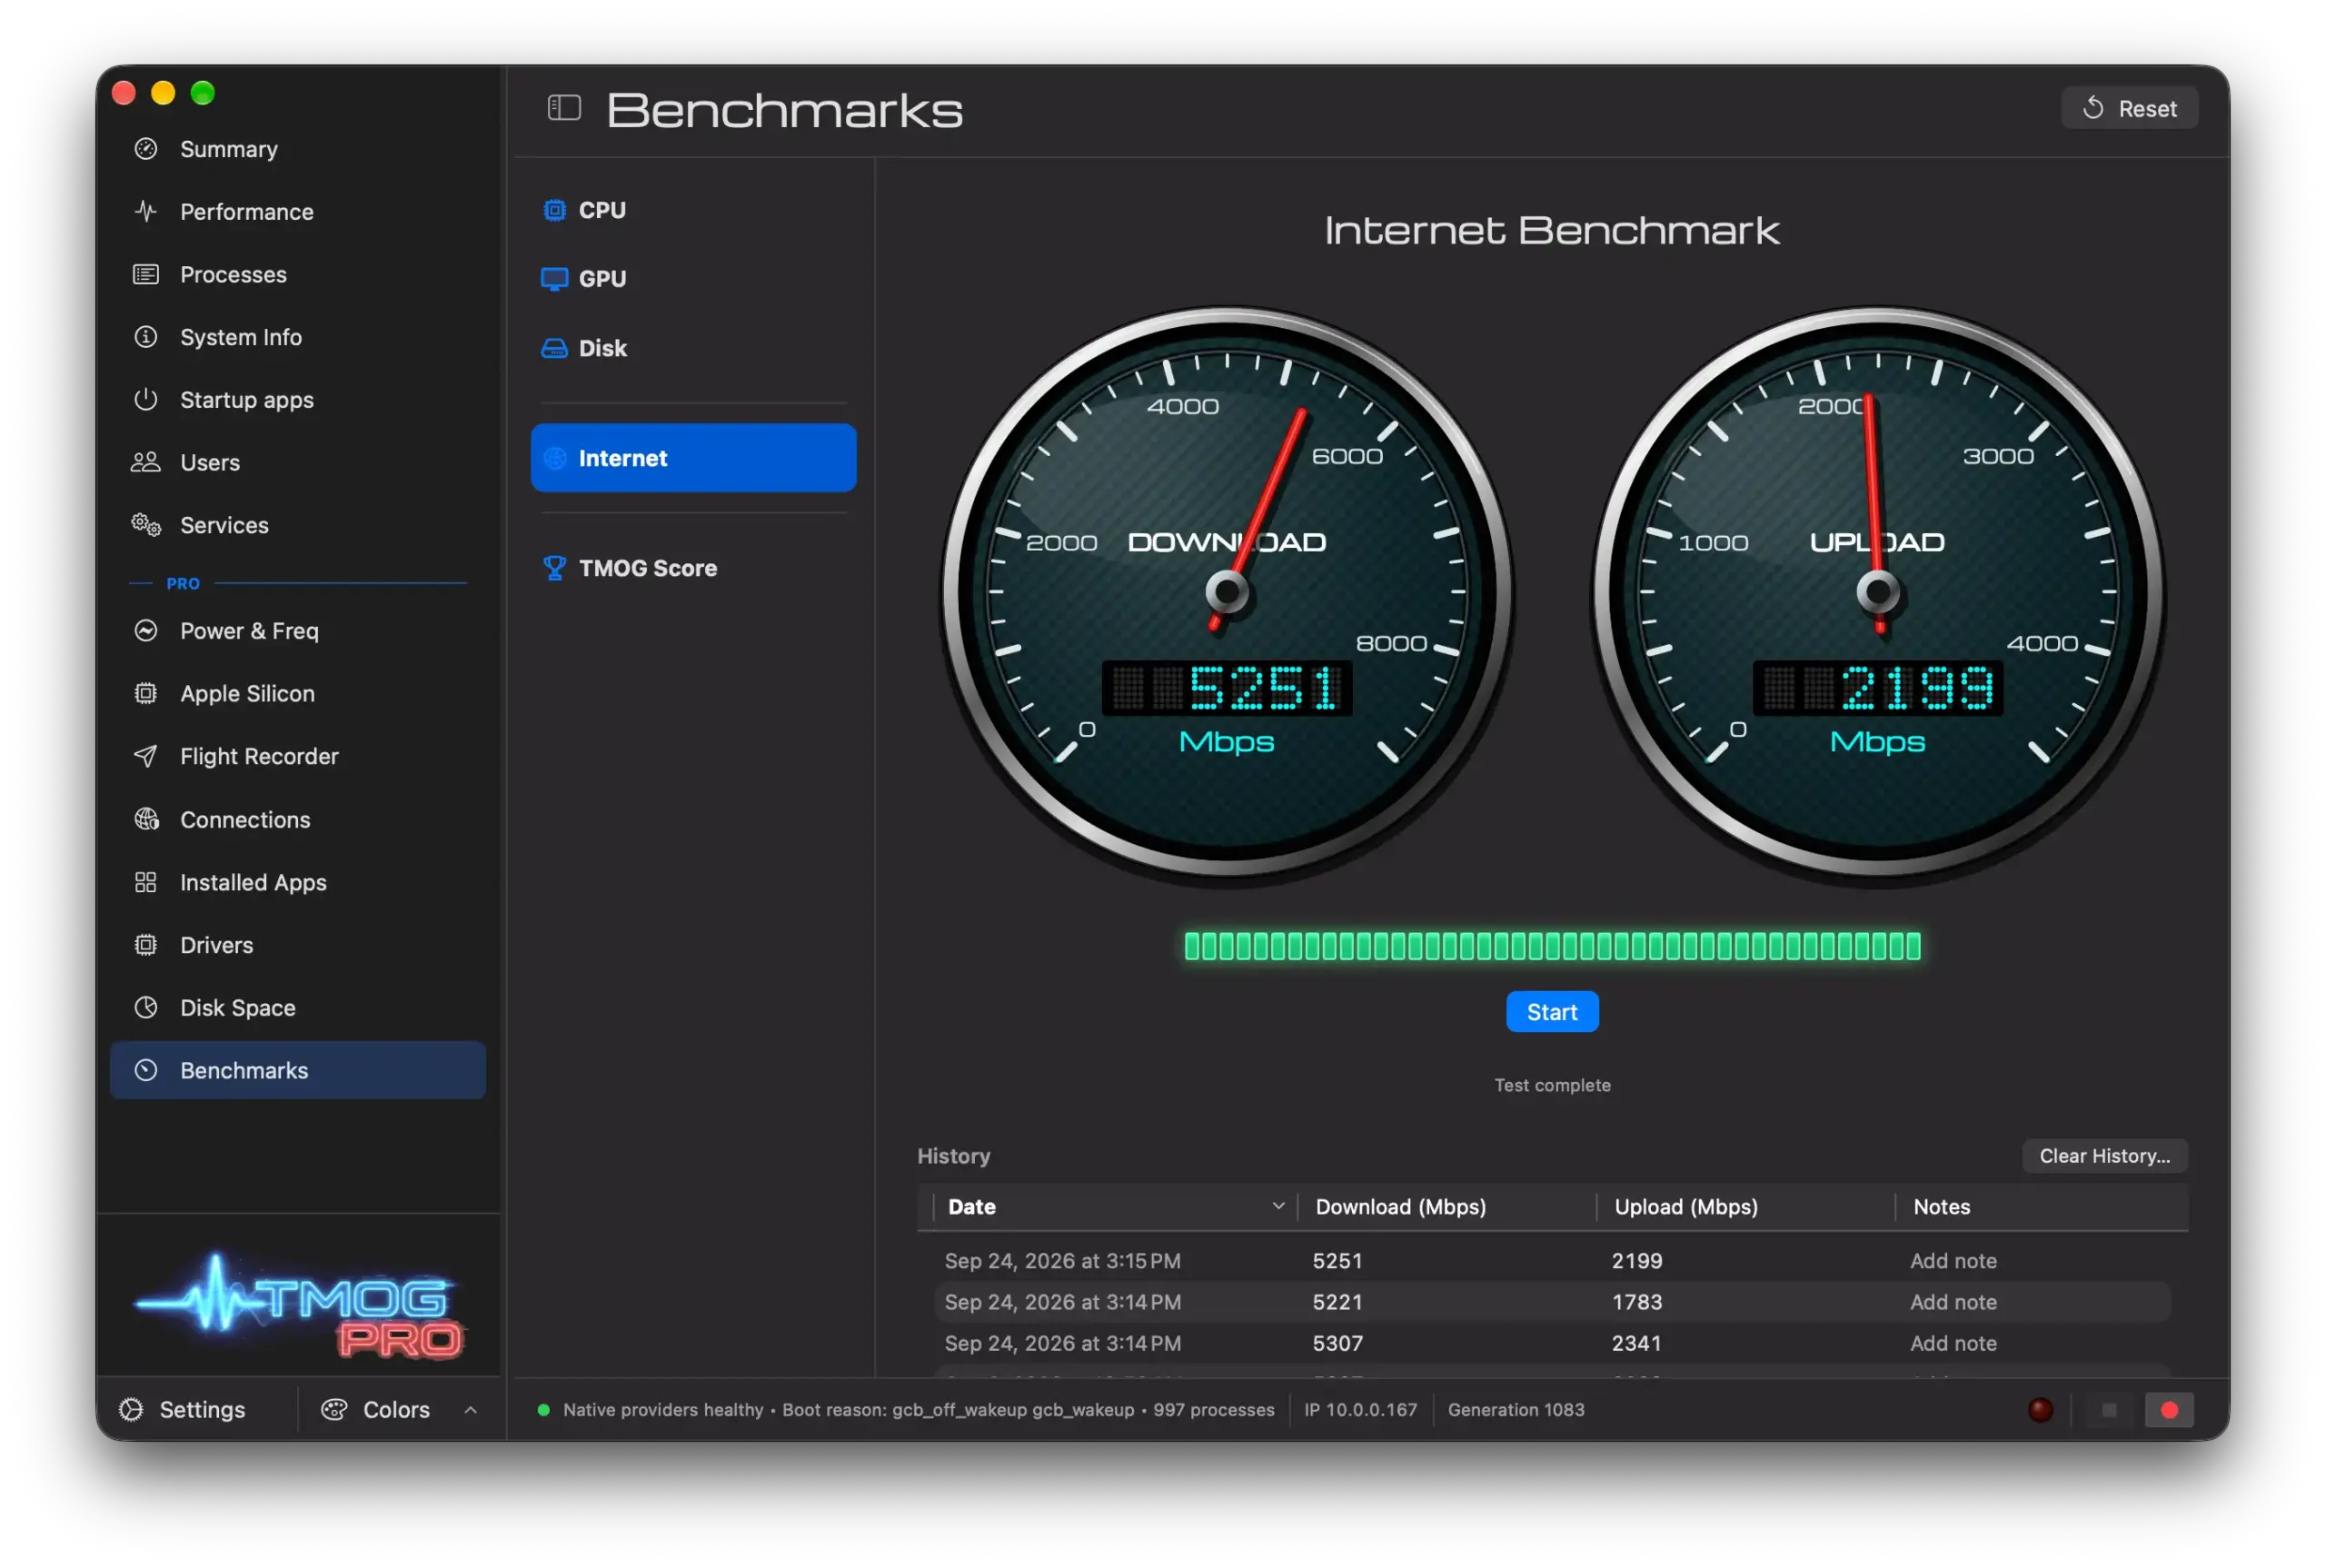Click the Settings gear icon
The image size is (2326, 1568).
coord(131,1409)
